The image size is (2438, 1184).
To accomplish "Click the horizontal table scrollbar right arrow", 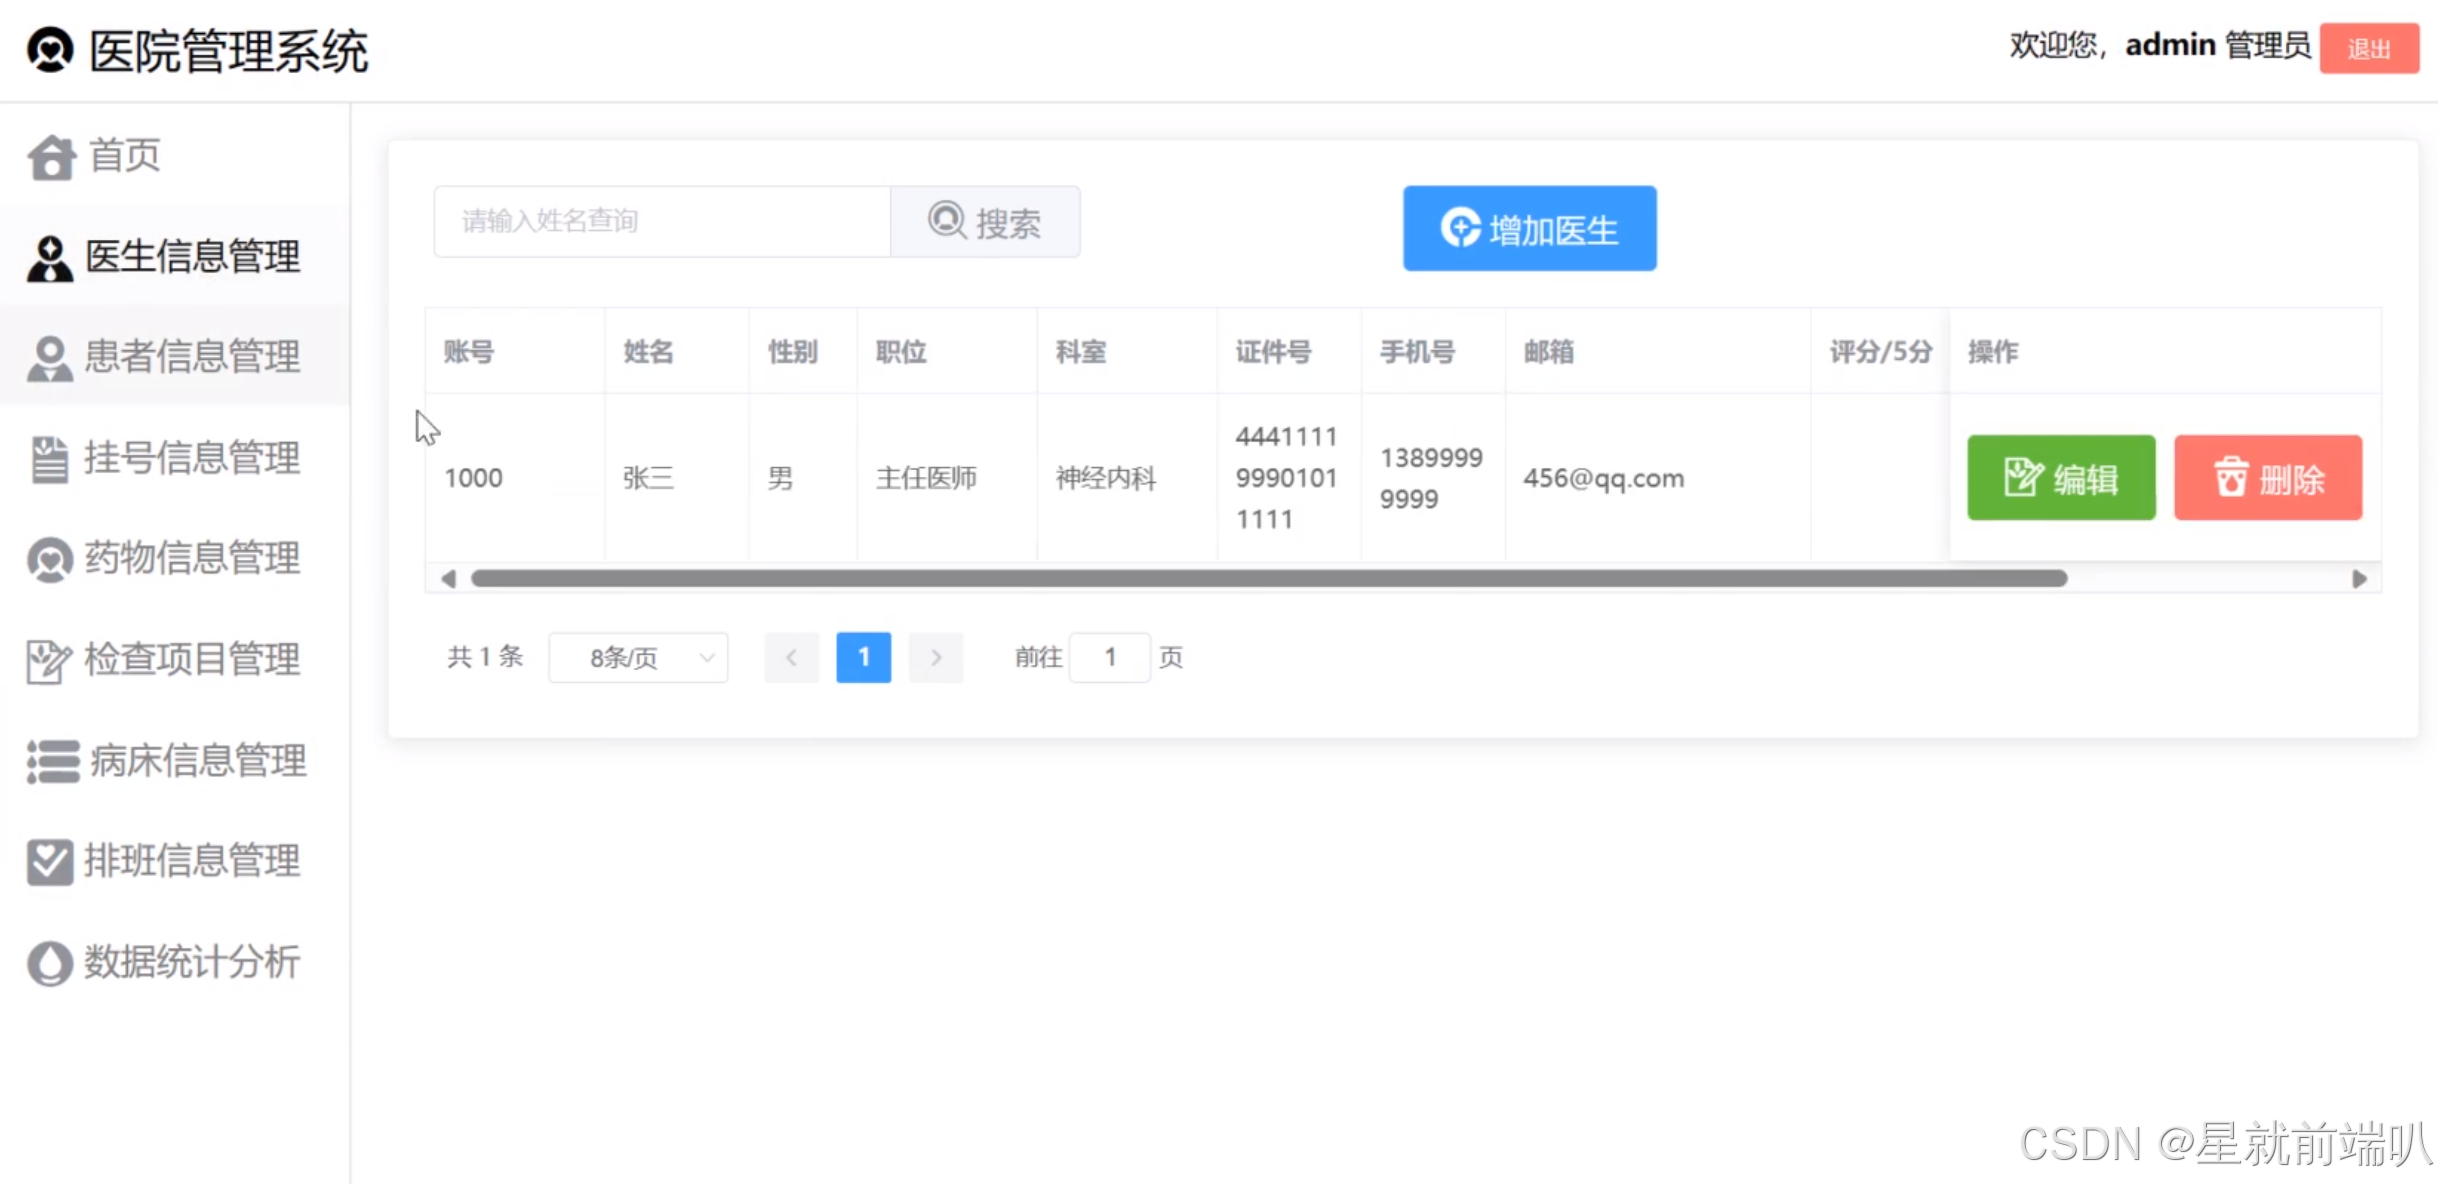I will pos(2359,579).
